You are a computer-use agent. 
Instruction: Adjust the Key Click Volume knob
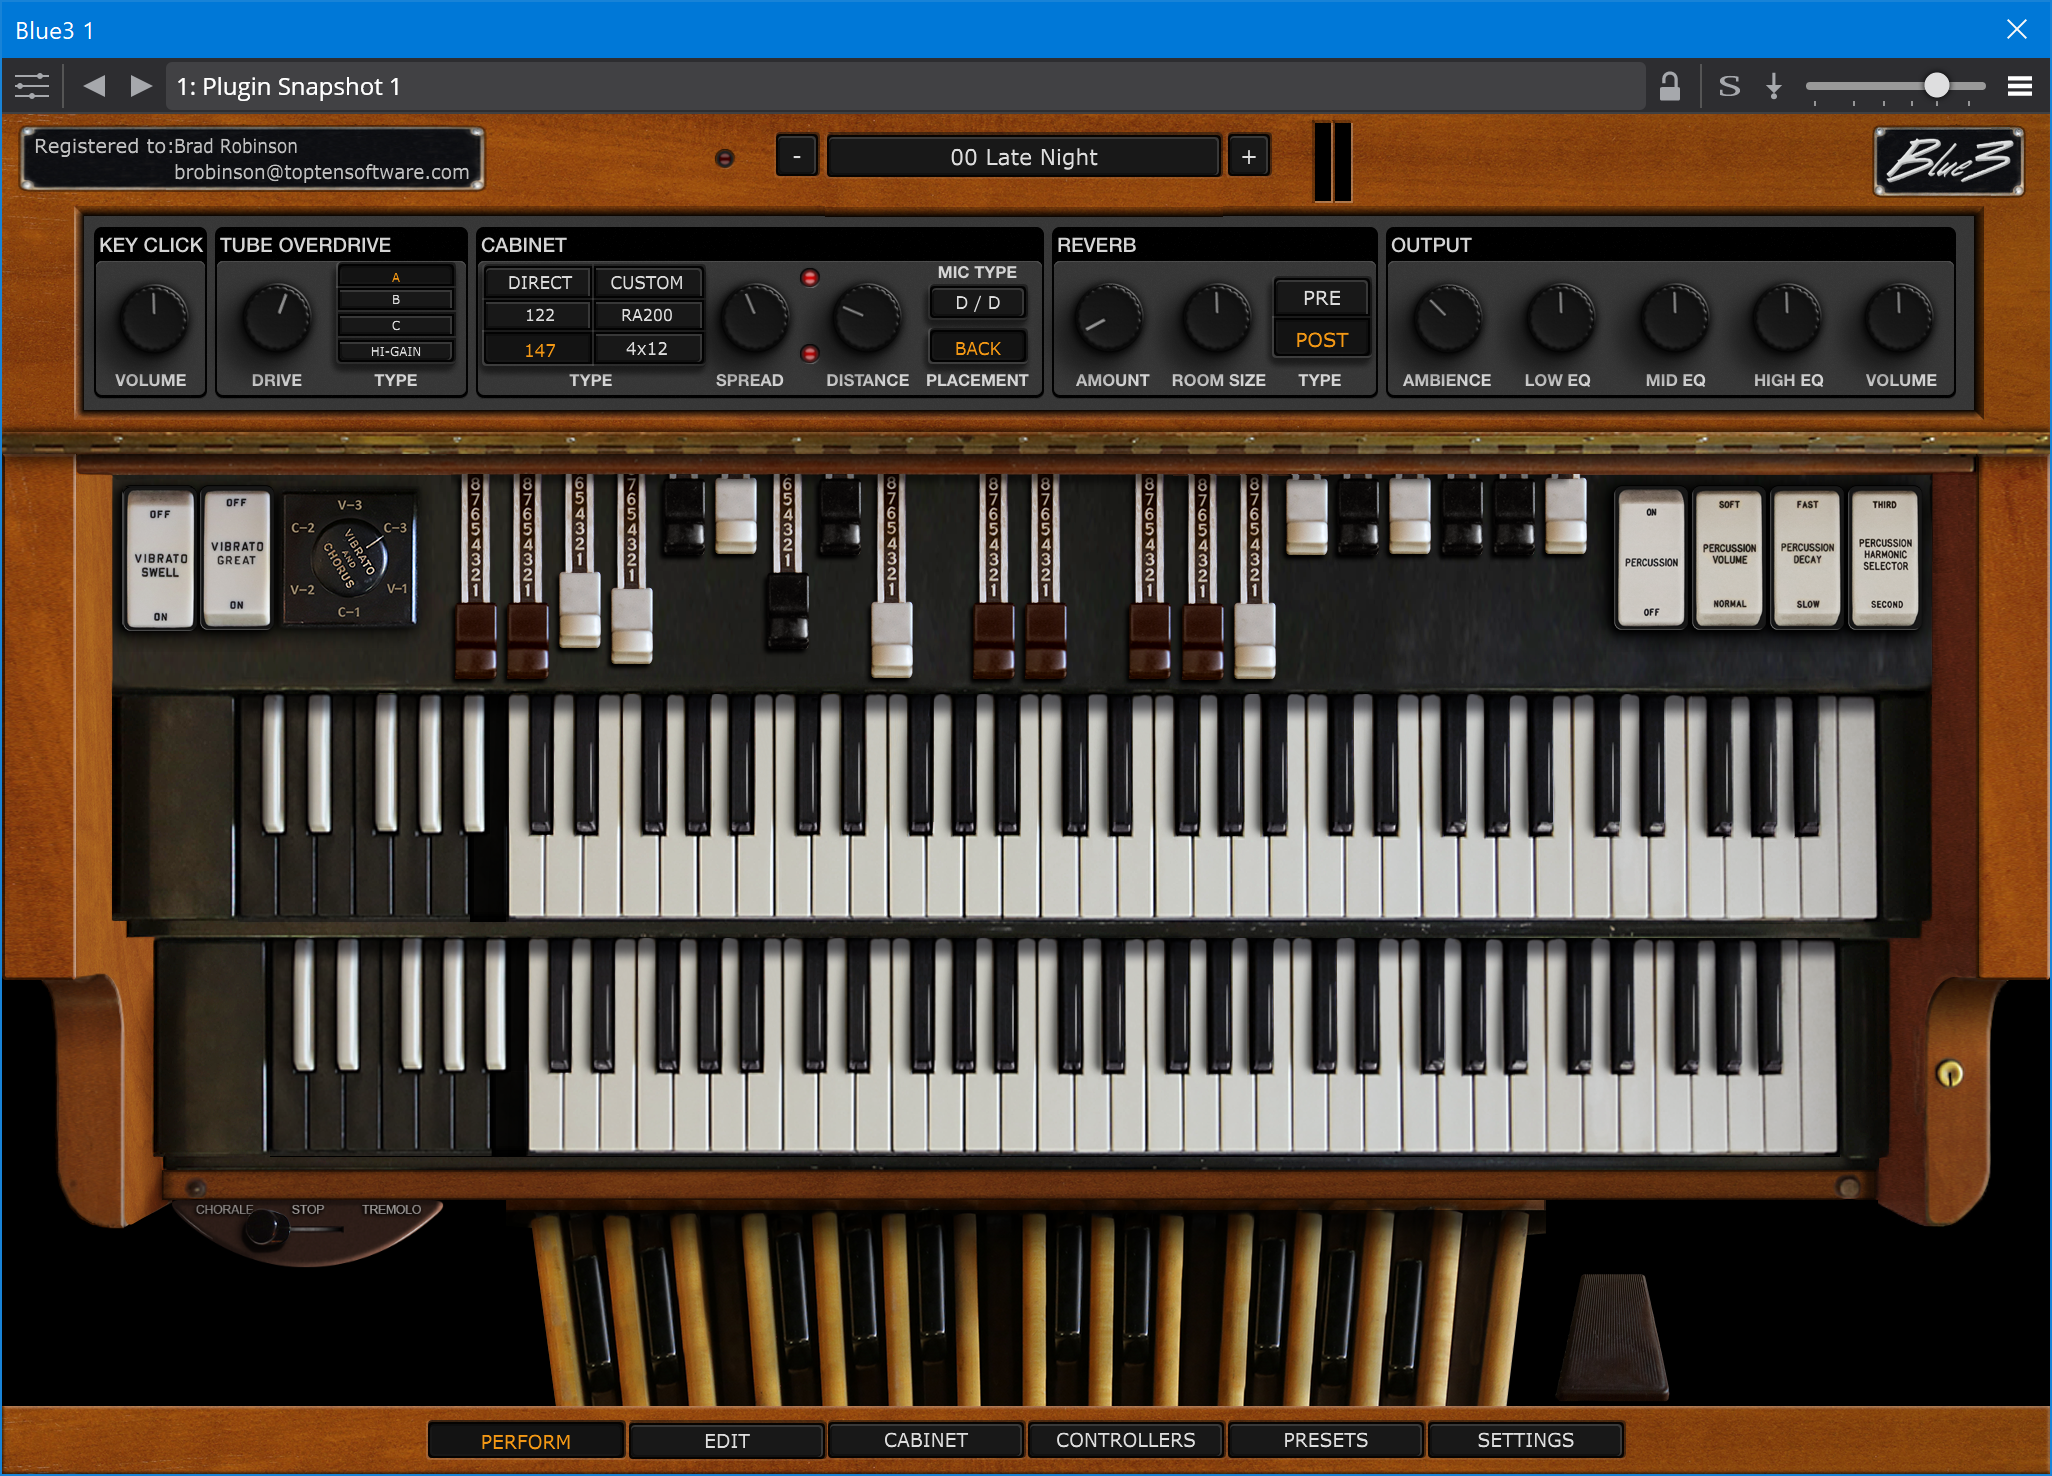point(153,319)
